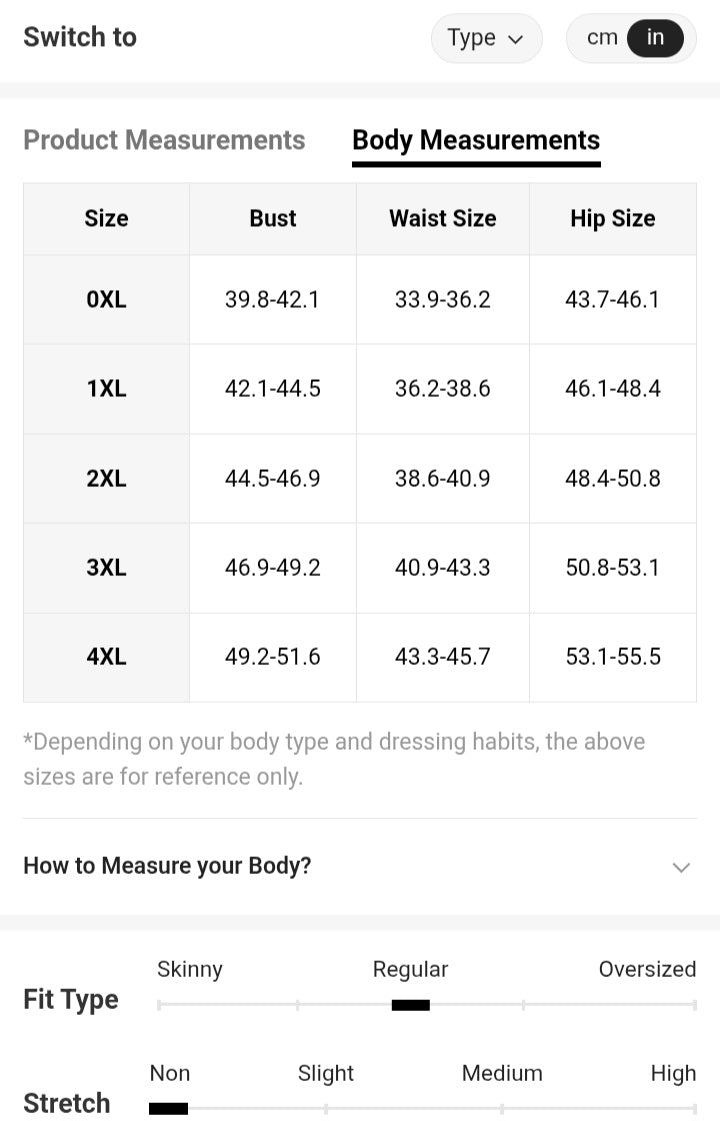This screenshot has height=1121, width=720.
Task: Select the 2XL size row
Action: tap(106, 478)
